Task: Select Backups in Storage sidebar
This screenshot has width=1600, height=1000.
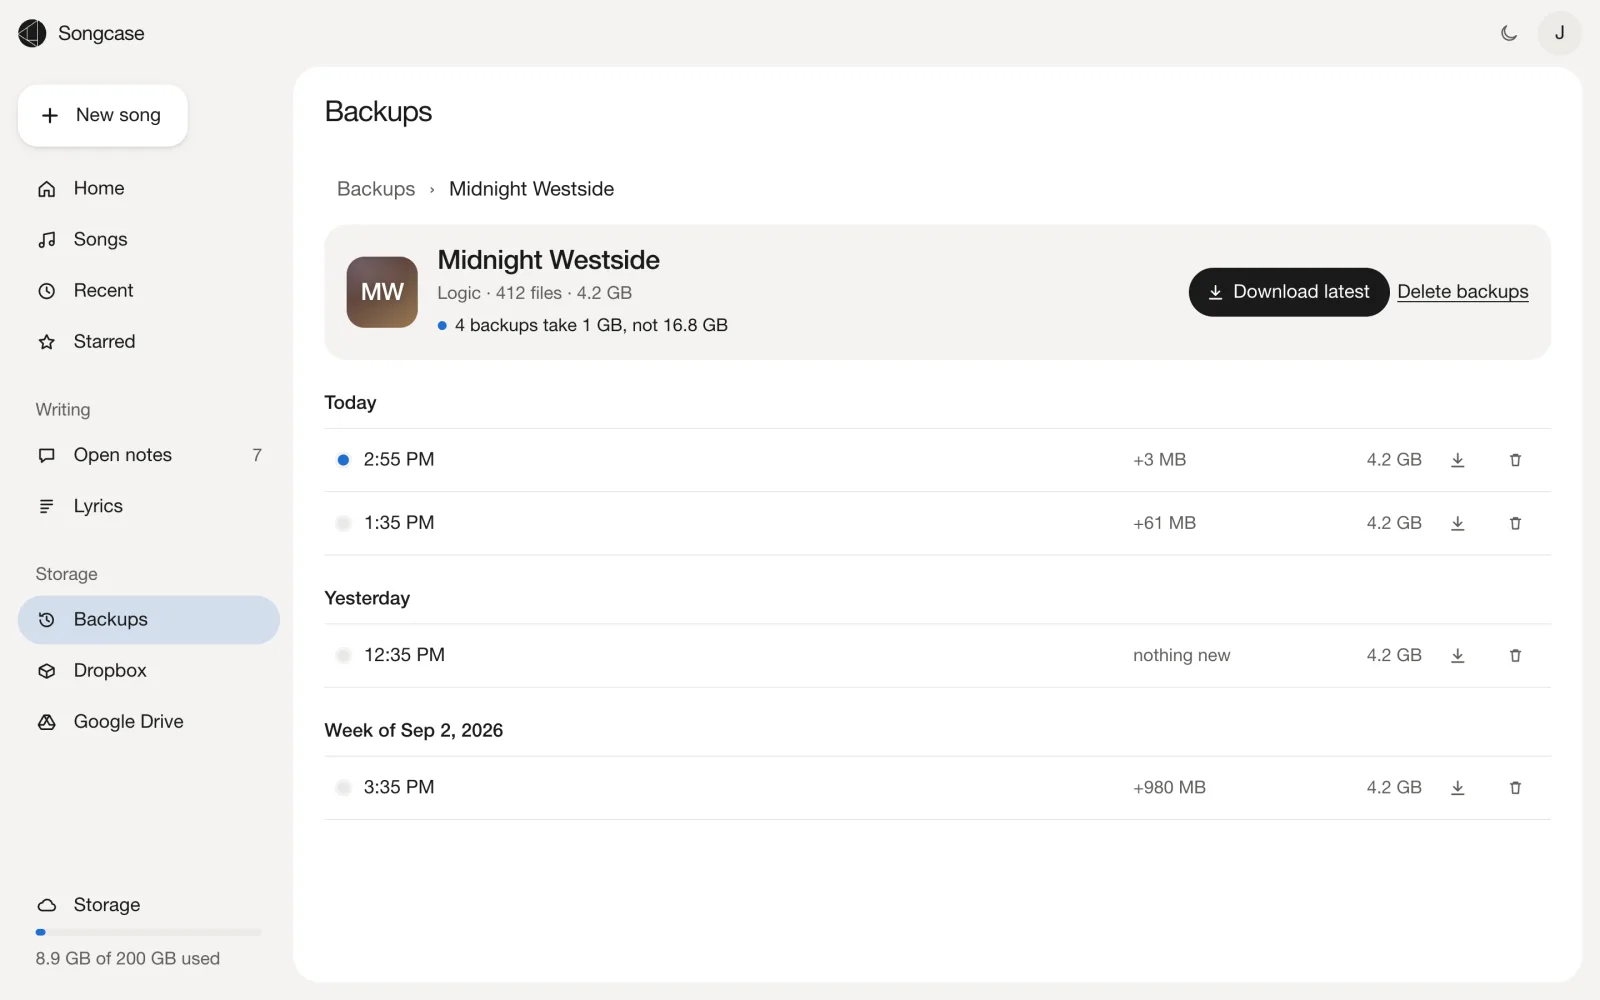Action: [x=148, y=620]
